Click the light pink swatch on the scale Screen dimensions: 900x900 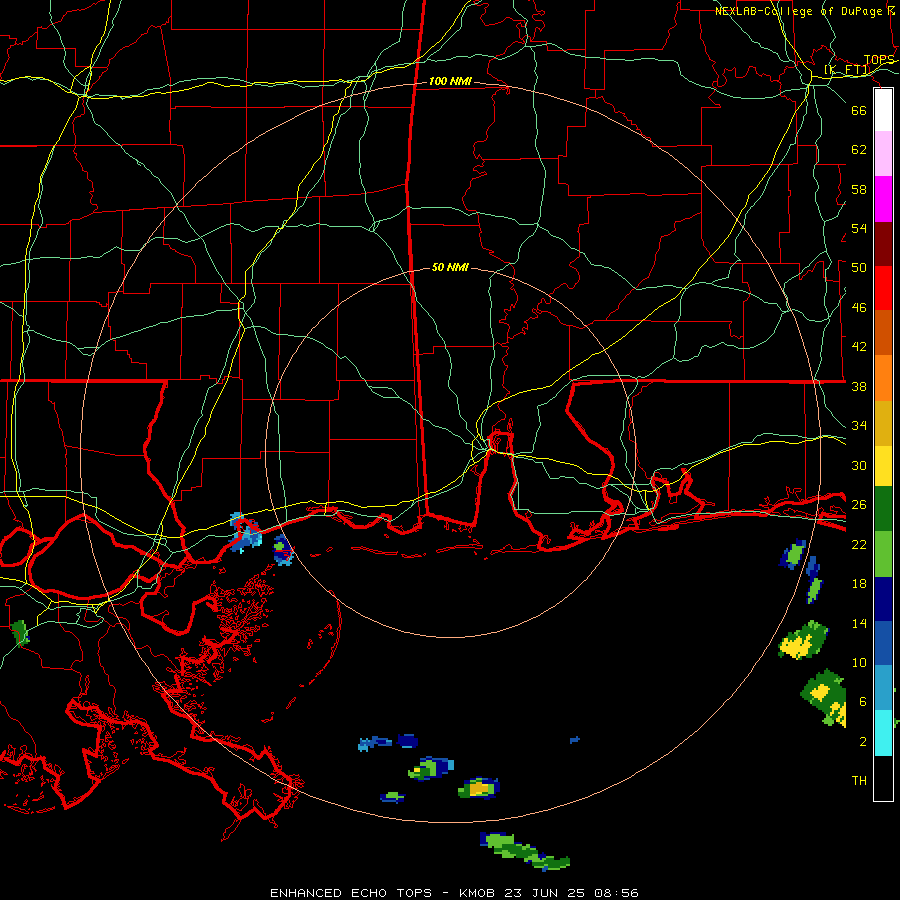pos(883,154)
